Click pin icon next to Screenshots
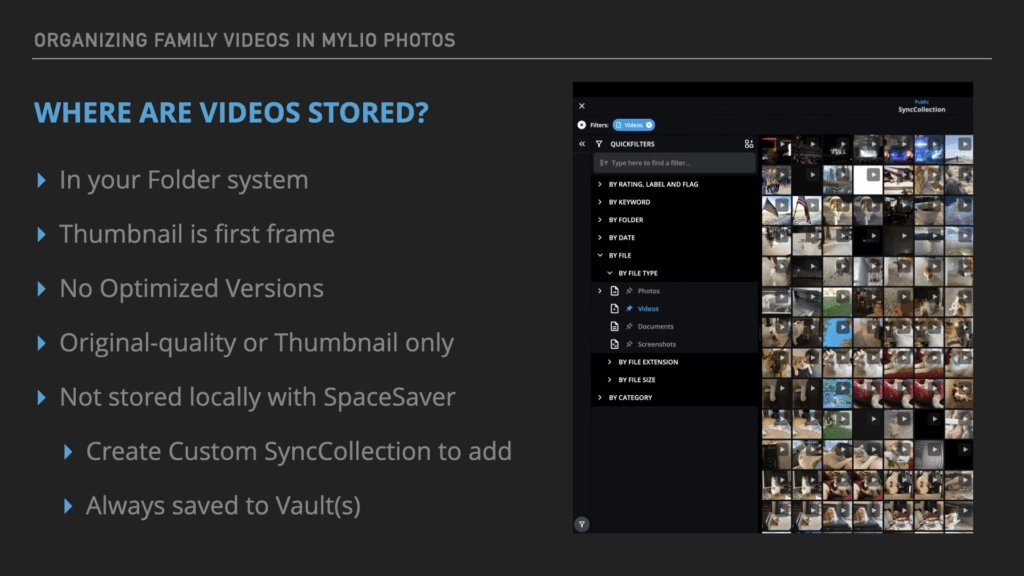1024x576 pixels. (x=629, y=345)
